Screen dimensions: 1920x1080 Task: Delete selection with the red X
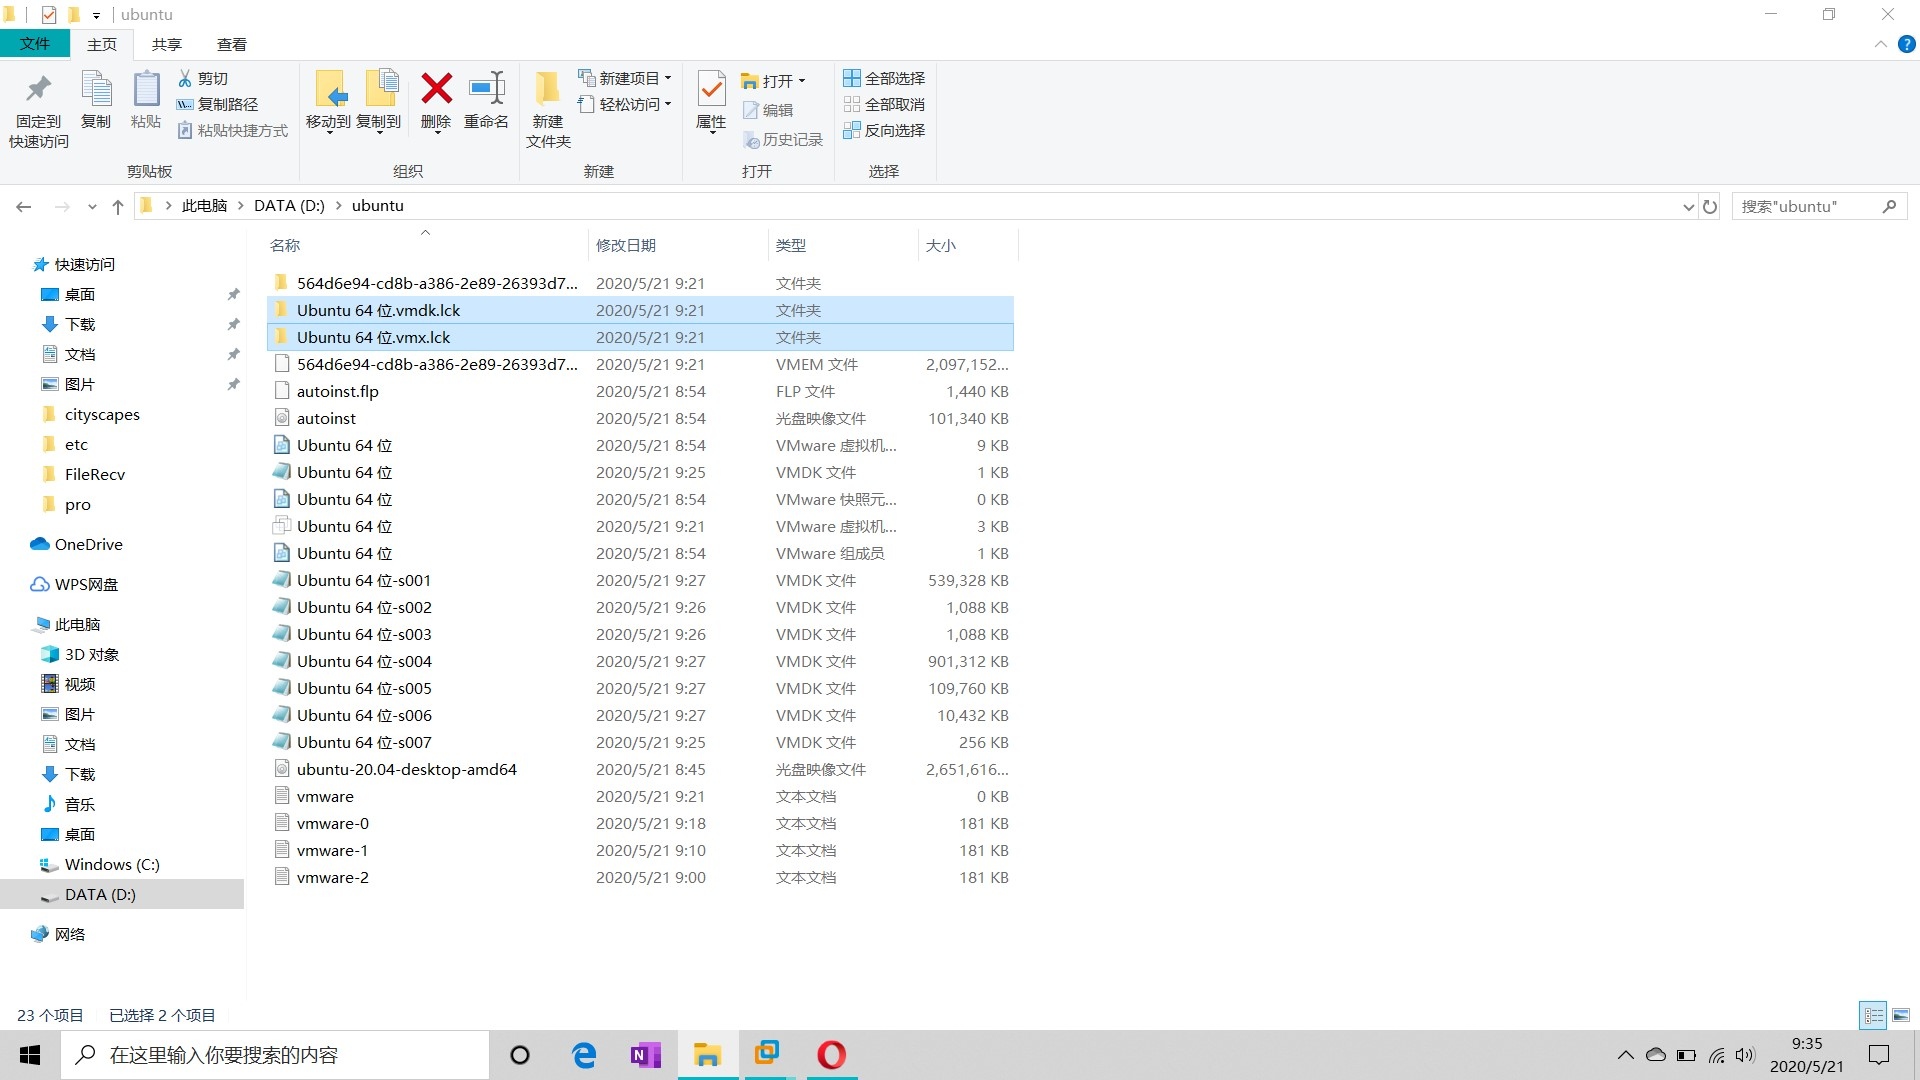pos(436,101)
